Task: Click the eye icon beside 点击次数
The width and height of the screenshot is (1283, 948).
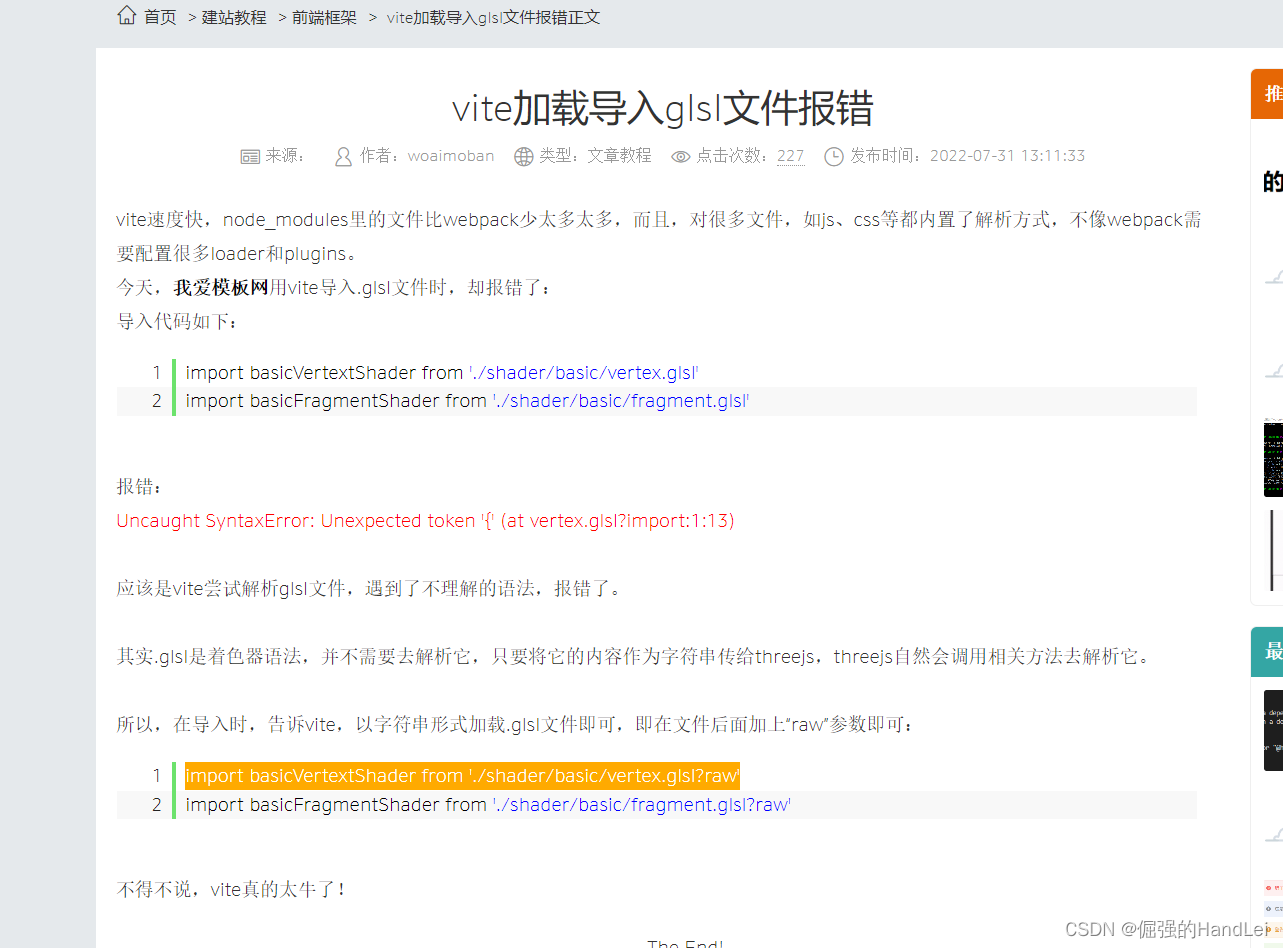Action: pos(680,156)
